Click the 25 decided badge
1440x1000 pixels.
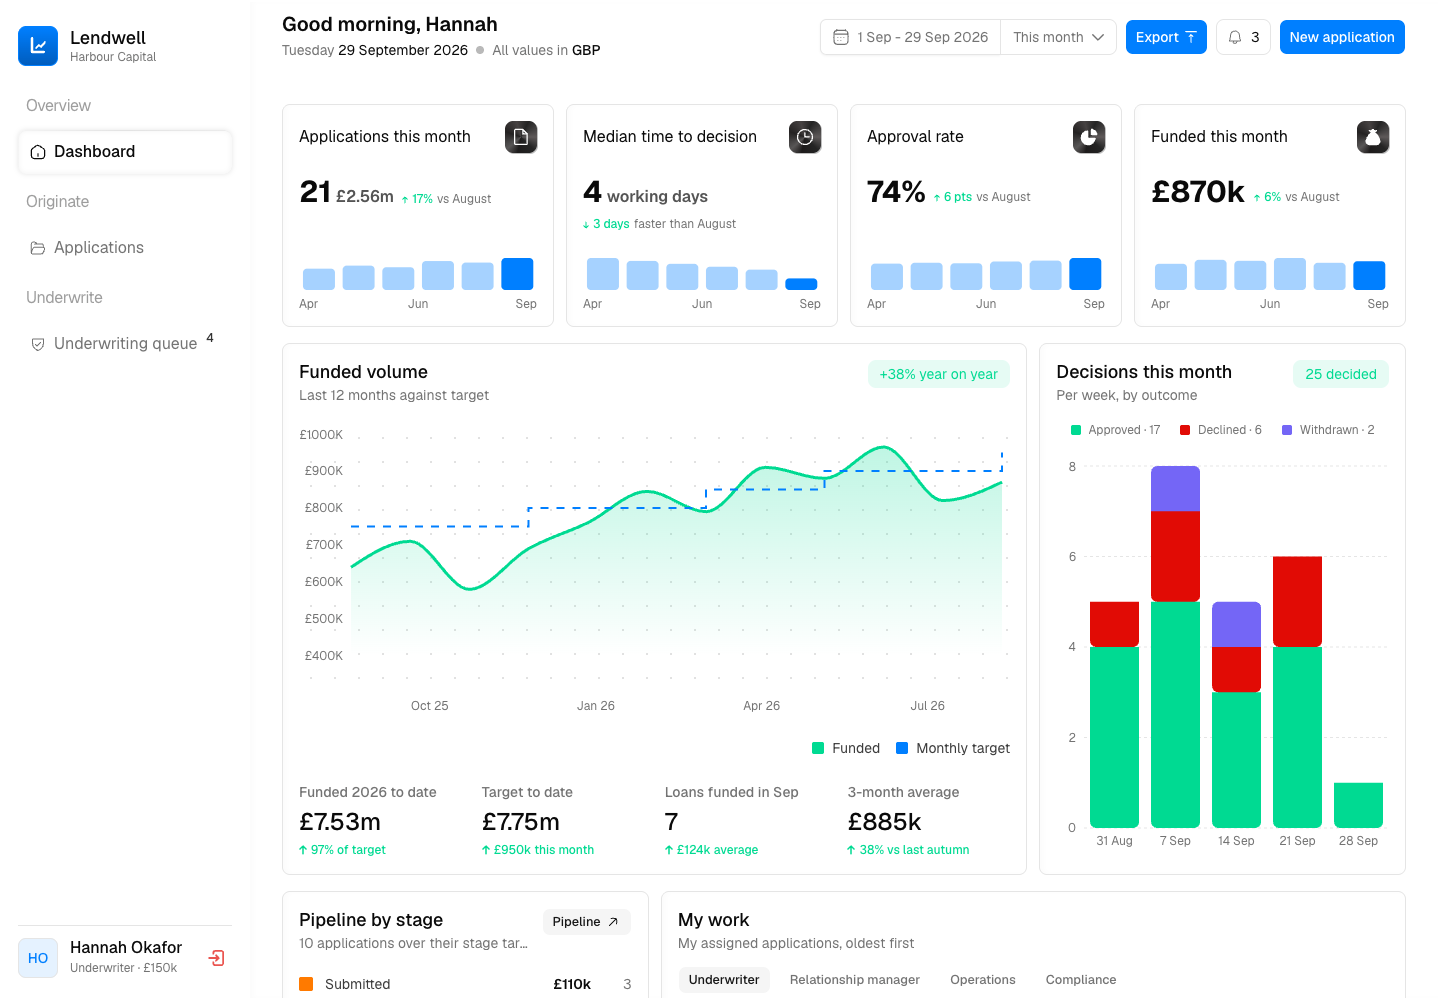pyautogui.click(x=1341, y=374)
